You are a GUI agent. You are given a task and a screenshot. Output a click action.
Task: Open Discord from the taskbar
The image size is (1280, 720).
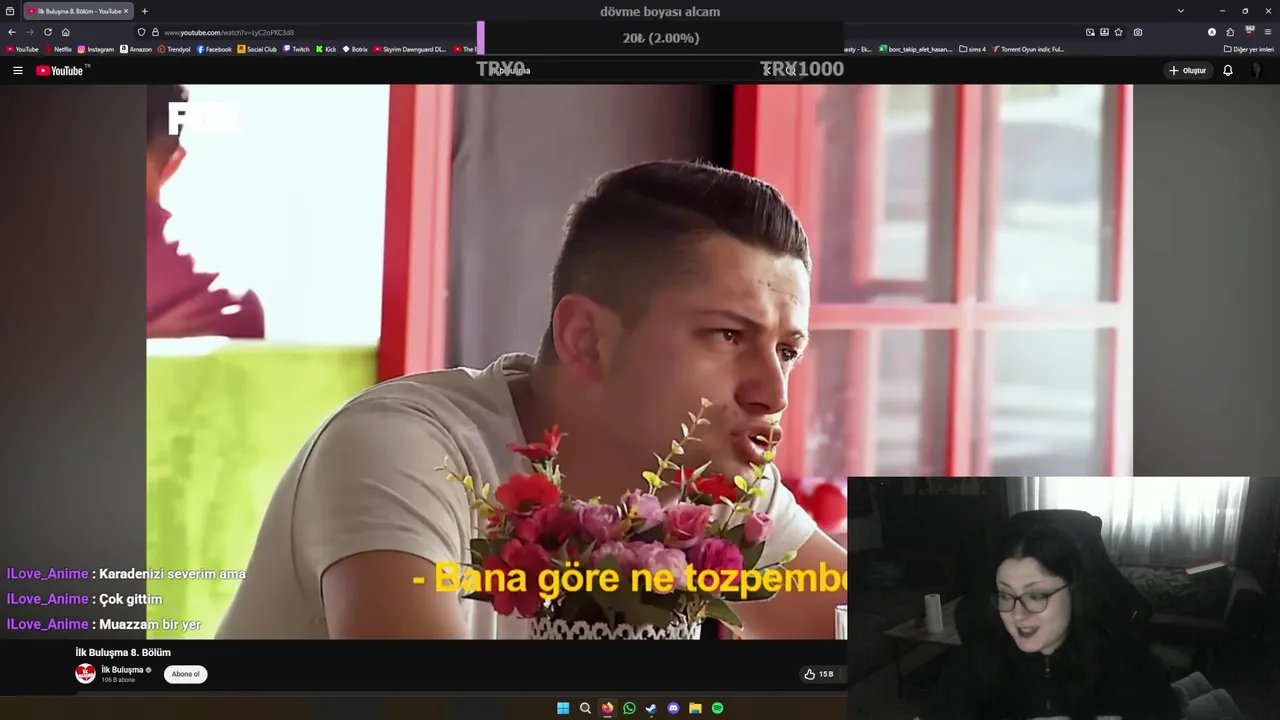click(x=673, y=708)
